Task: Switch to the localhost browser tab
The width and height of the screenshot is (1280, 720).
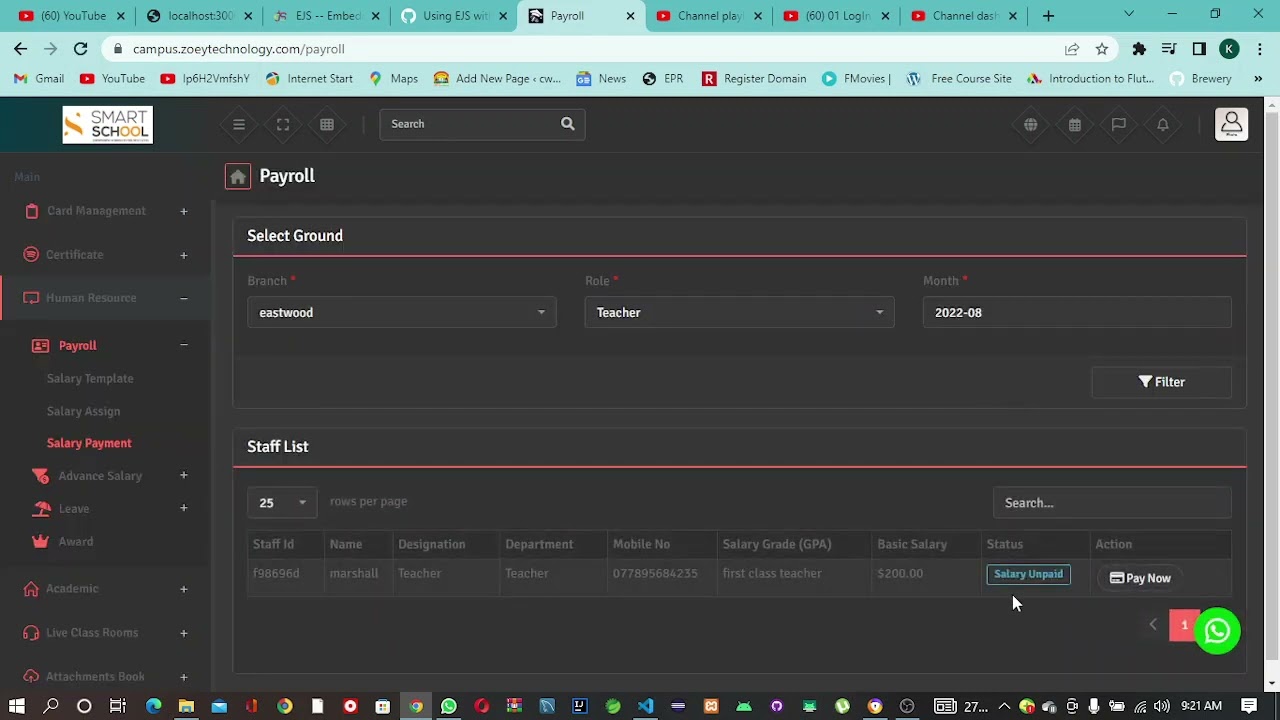Action: pyautogui.click(x=198, y=16)
